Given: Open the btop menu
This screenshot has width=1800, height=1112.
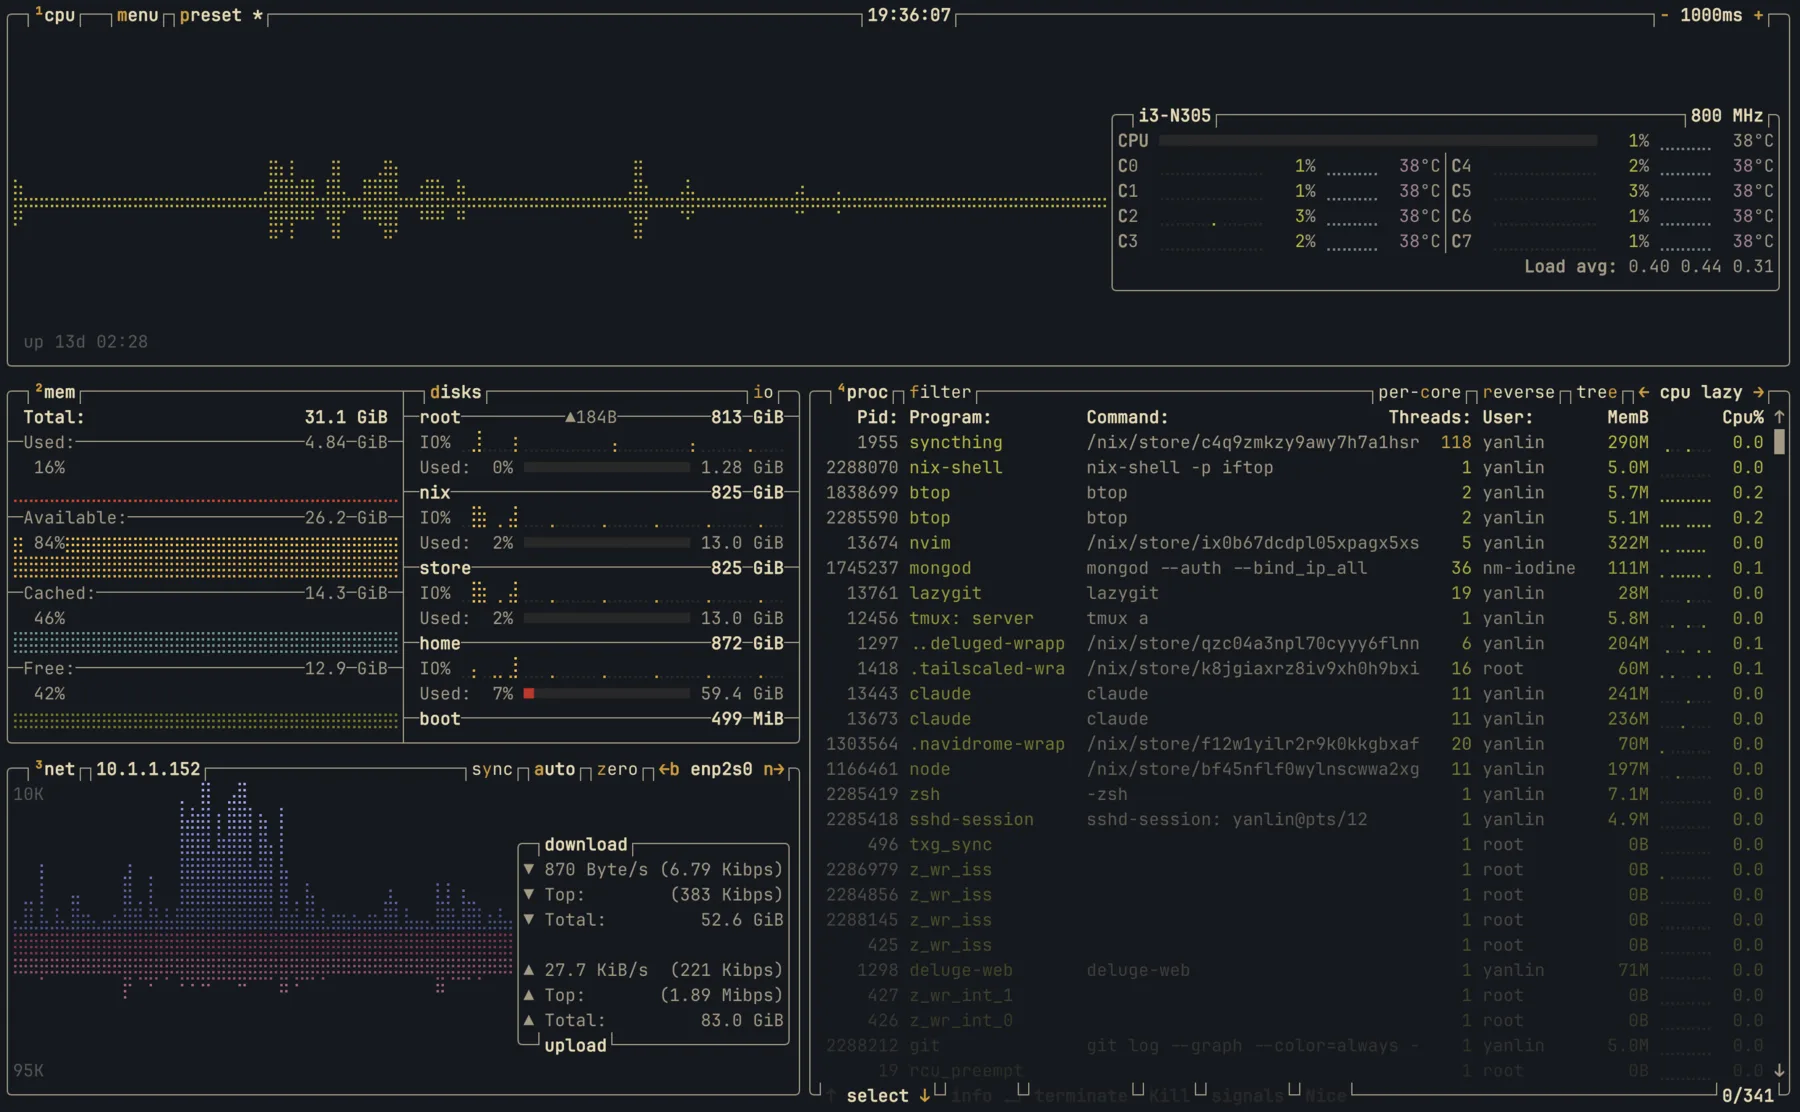Looking at the screenshot, I should 137,15.
